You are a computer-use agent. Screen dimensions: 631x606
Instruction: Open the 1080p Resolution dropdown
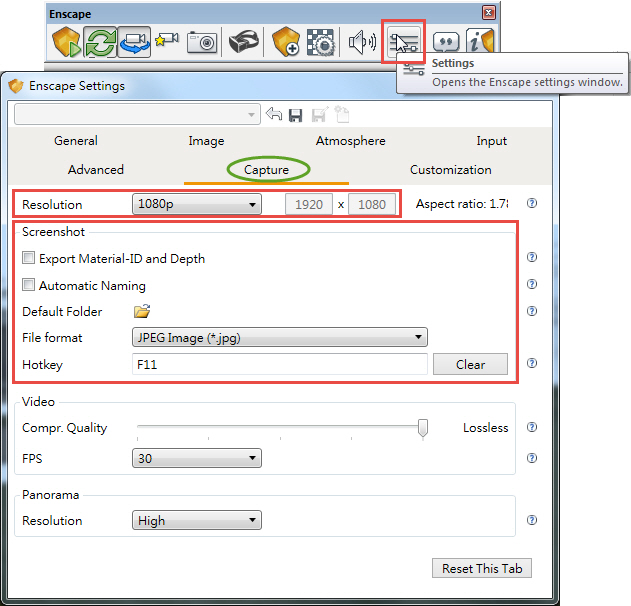tap(197, 204)
